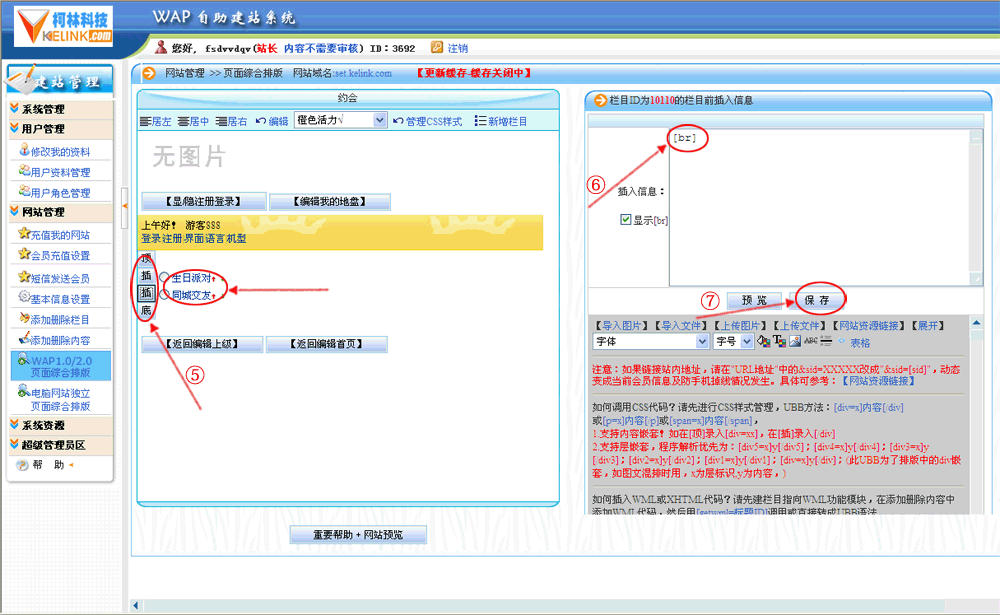This screenshot has width=1000, height=615.
Task: Collapse the 网站管理 sidebar section
Action: (61, 212)
